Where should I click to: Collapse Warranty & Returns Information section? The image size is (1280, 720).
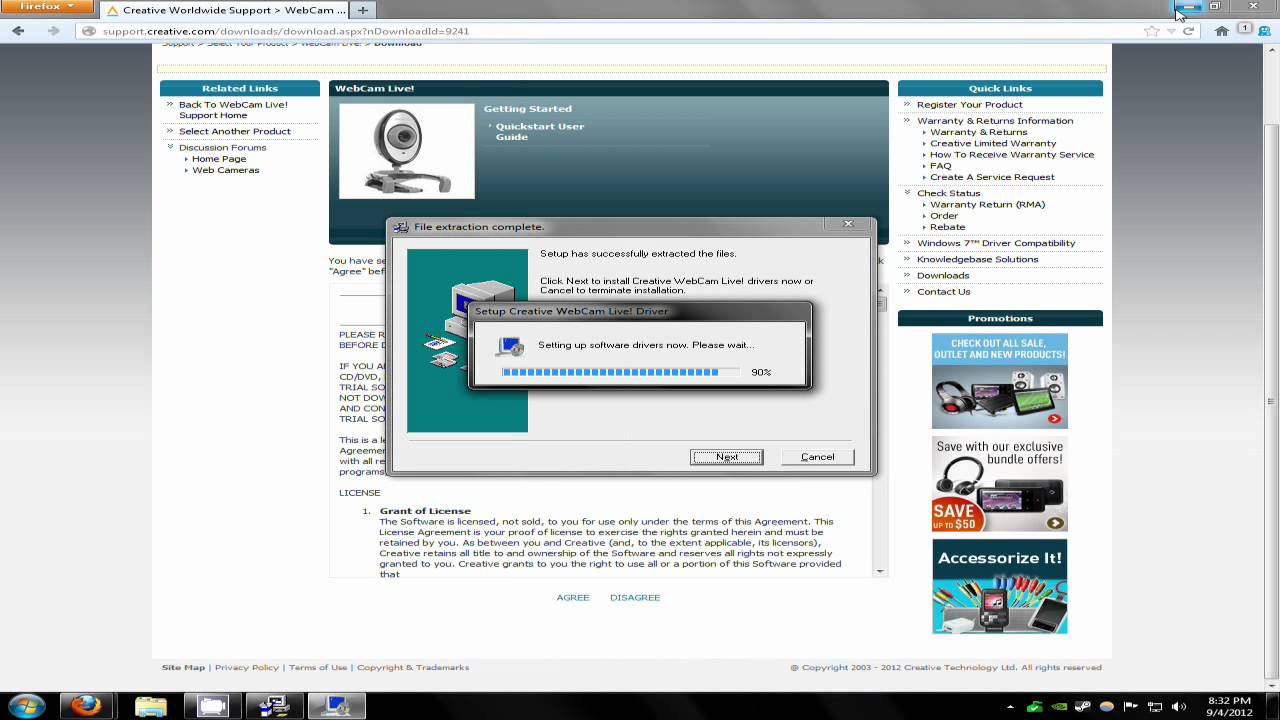[x=908, y=120]
